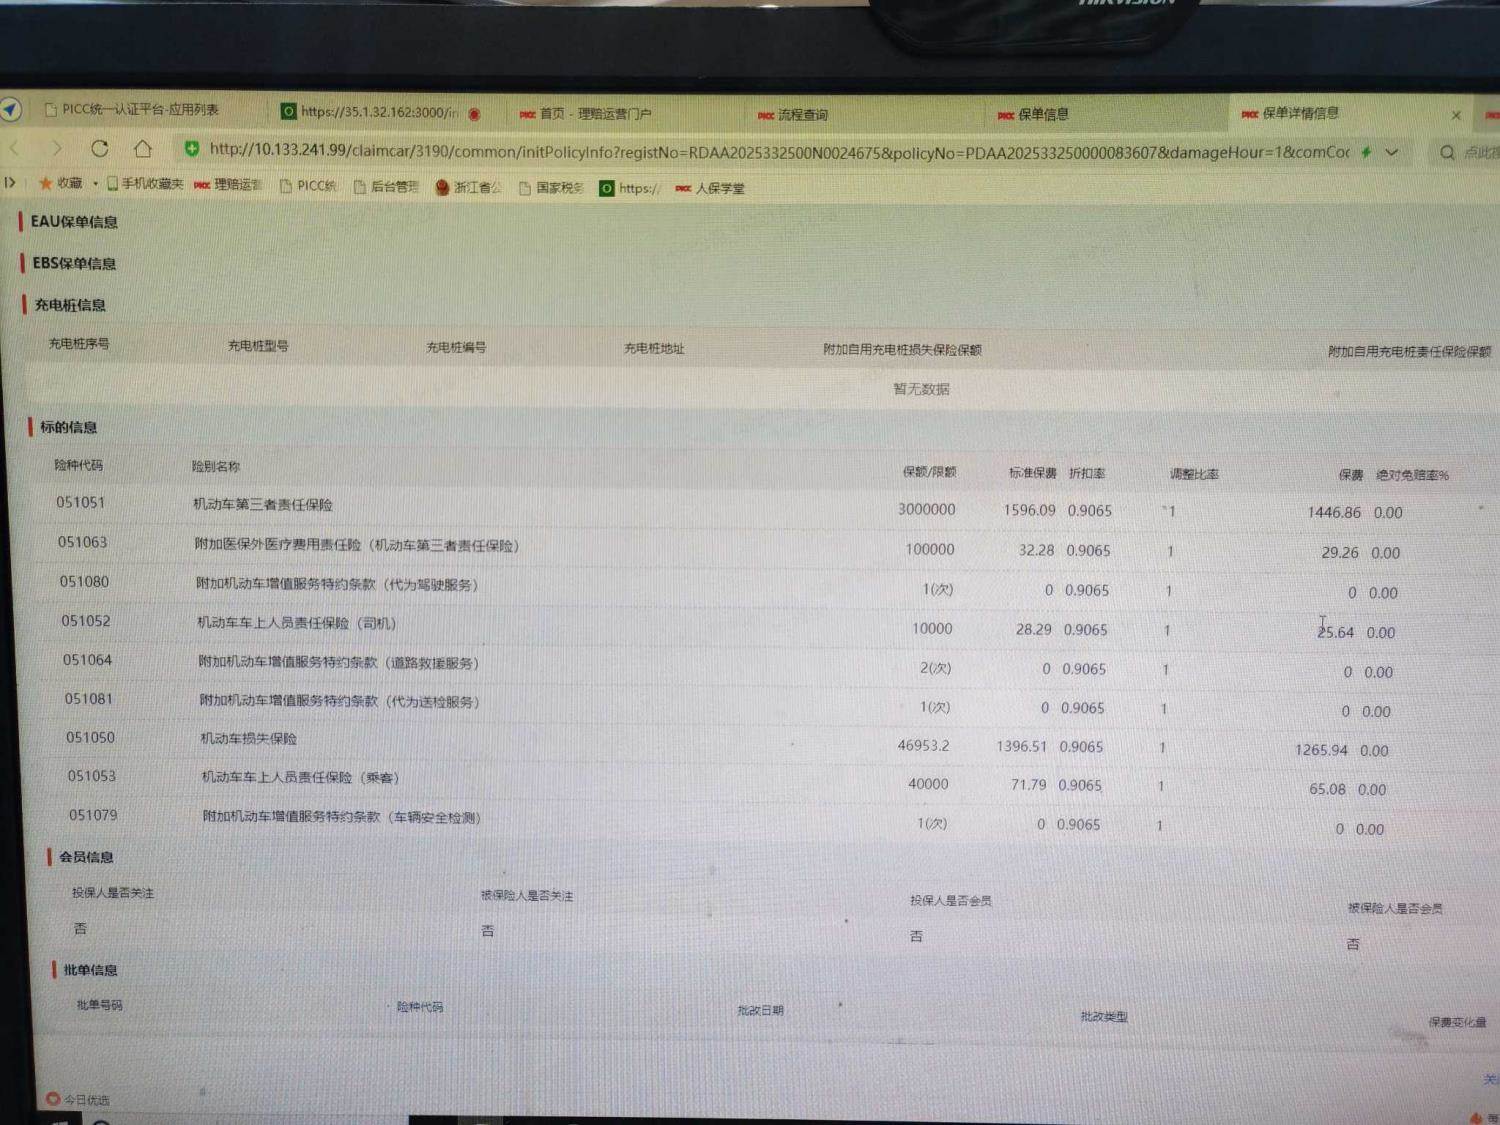Click the green security shield in address bar
1500x1125 pixels.
click(191, 149)
